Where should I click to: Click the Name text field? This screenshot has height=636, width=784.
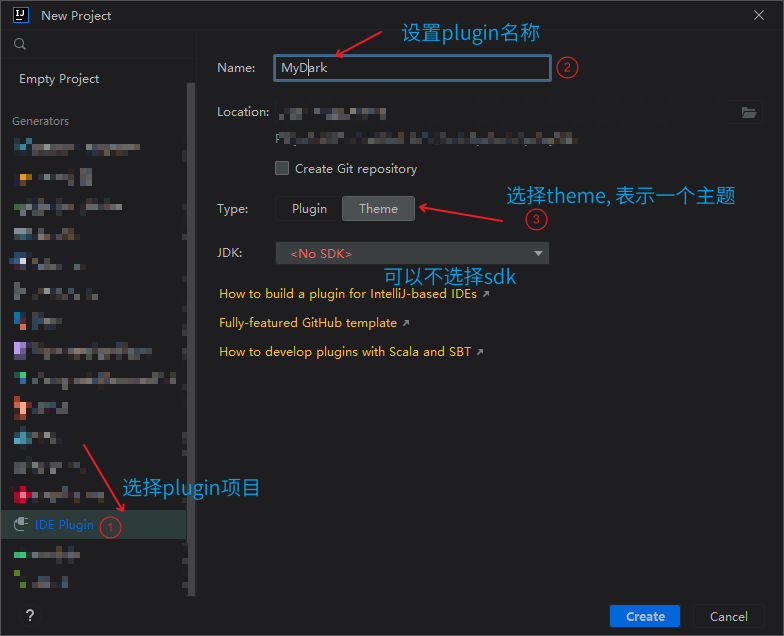coord(412,68)
